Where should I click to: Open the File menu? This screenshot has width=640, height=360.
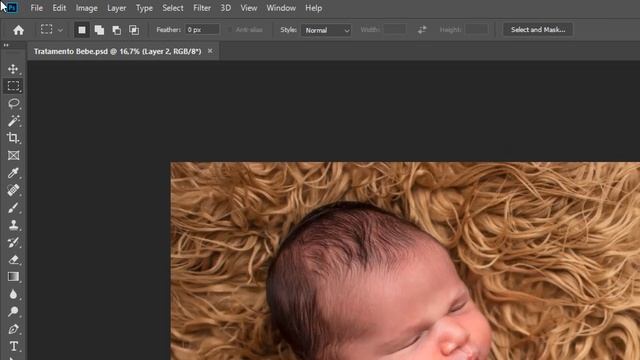36,8
